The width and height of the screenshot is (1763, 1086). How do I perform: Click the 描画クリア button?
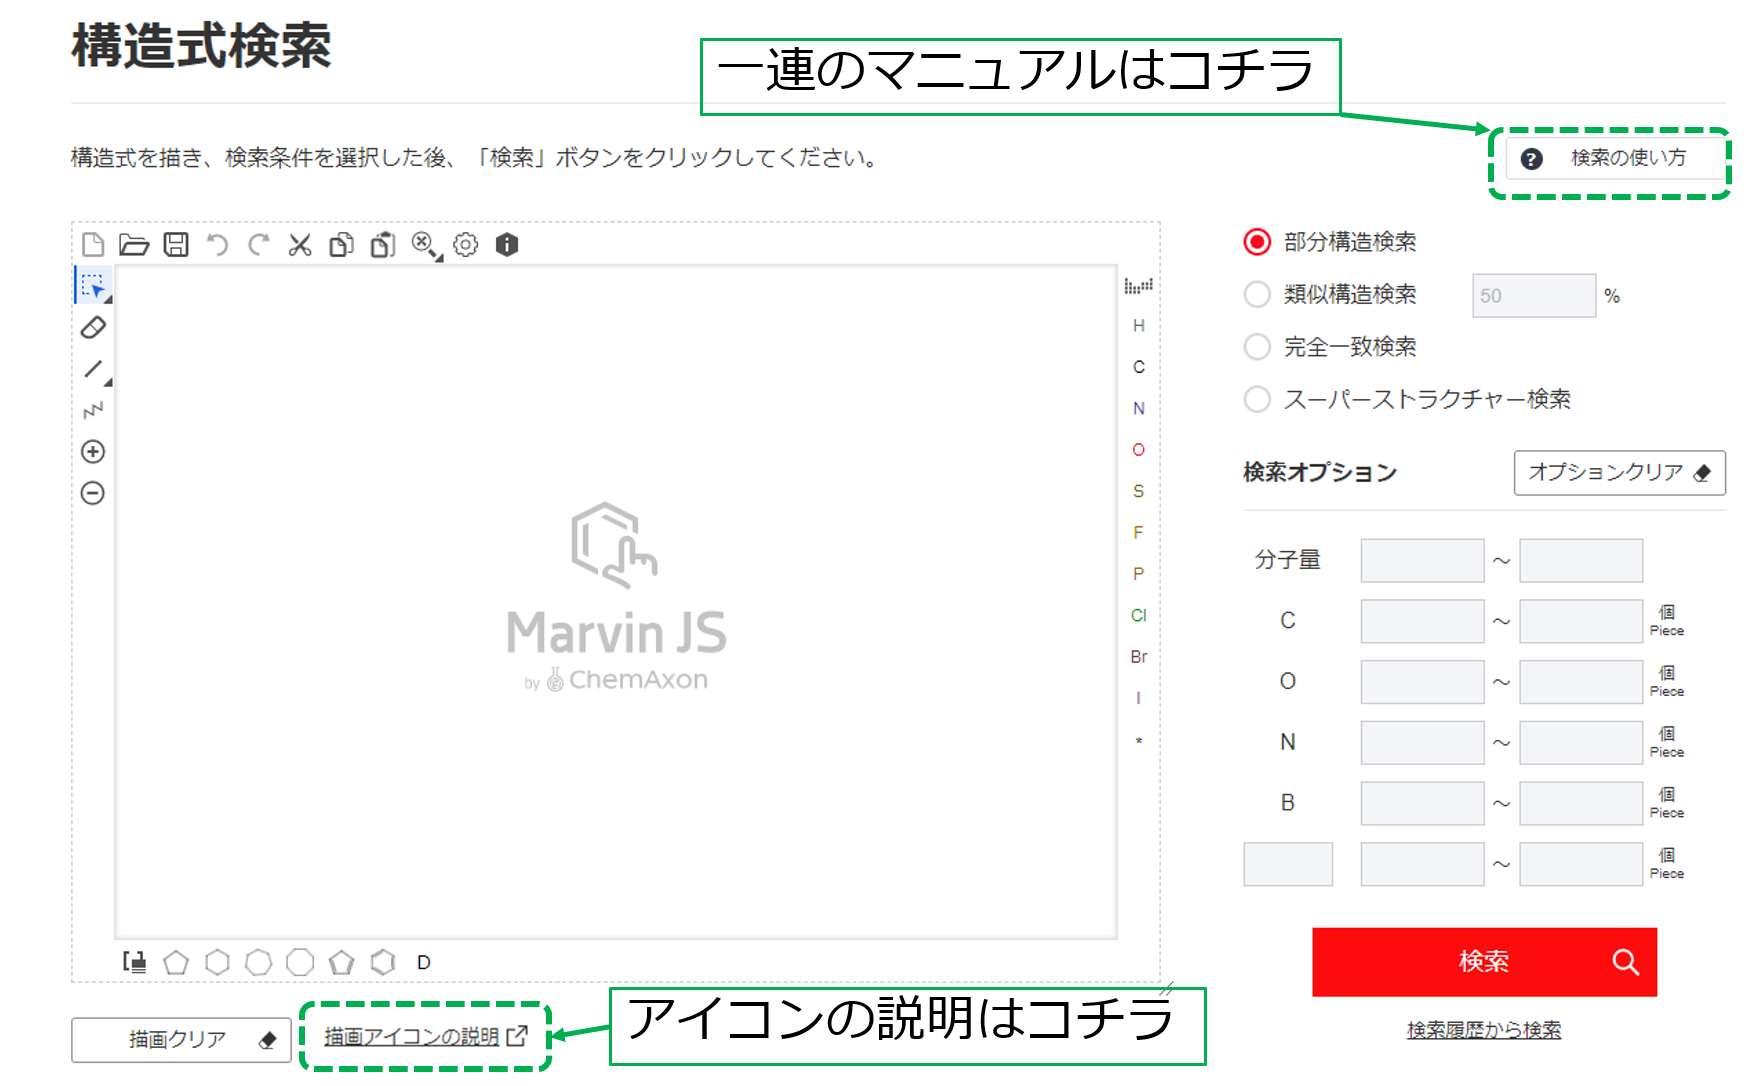click(181, 1040)
